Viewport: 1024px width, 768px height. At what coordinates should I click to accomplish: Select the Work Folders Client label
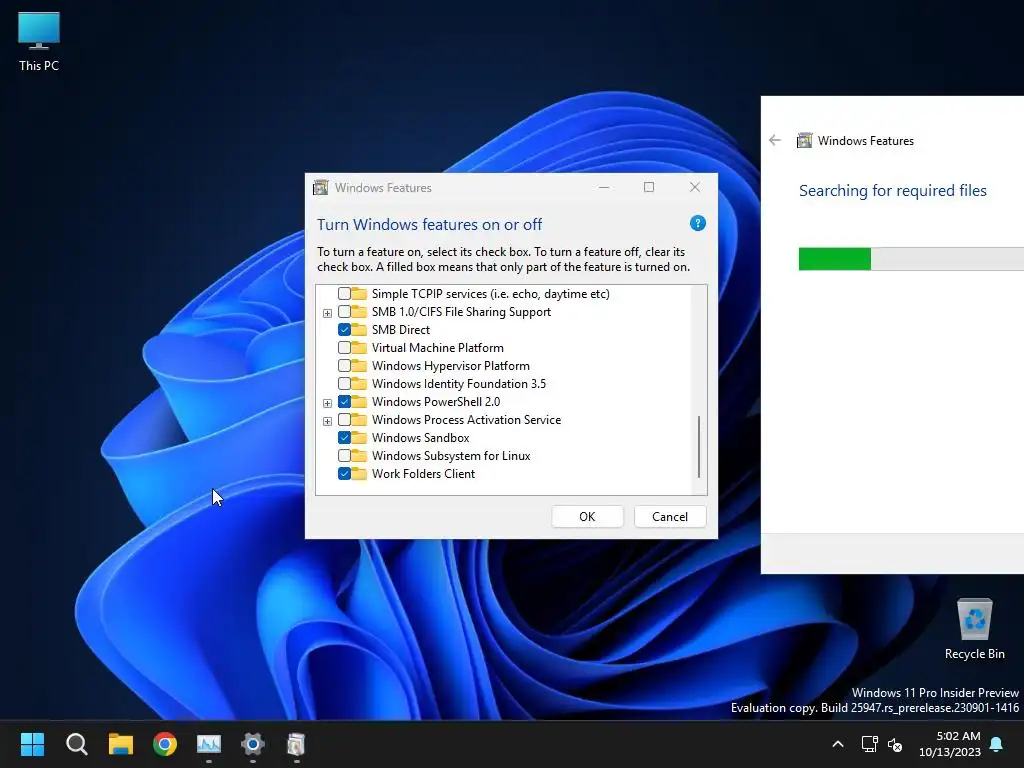[423, 473]
